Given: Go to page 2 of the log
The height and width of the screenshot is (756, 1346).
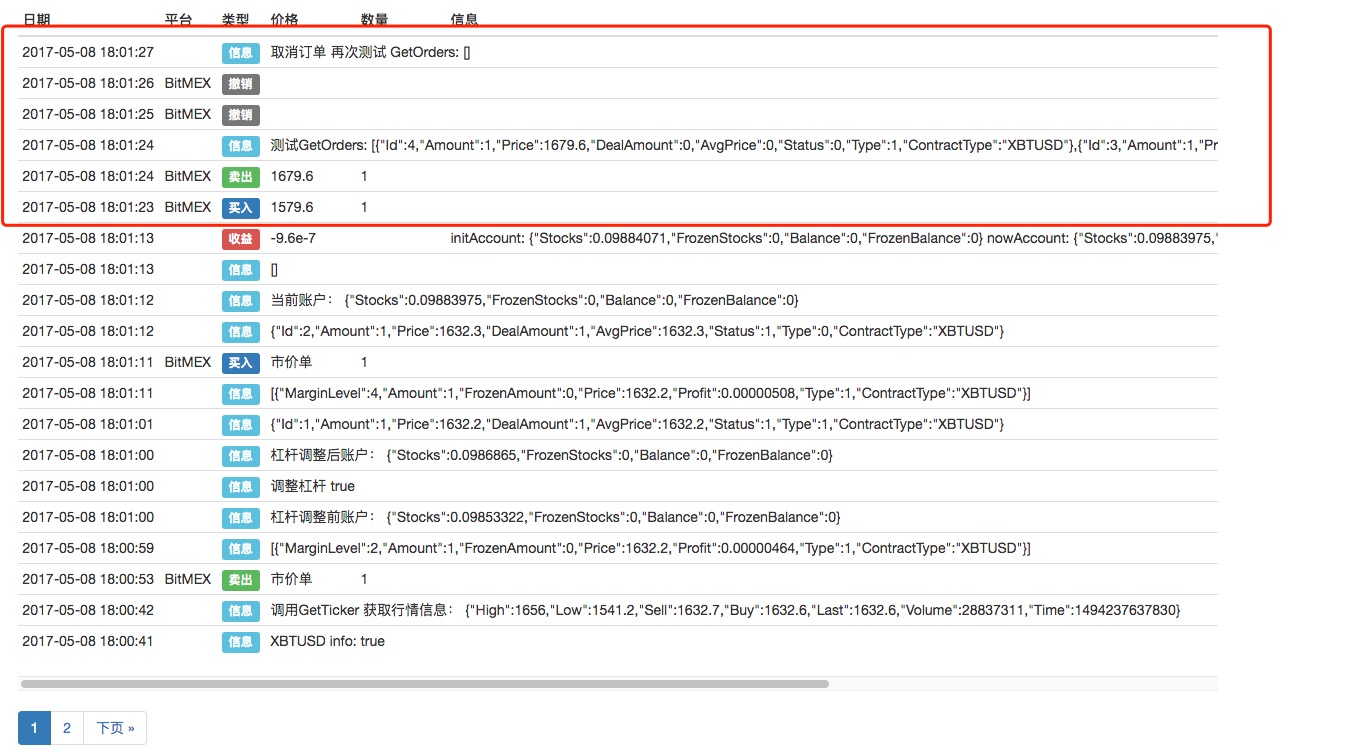Looking at the screenshot, I should pos(67,728).
